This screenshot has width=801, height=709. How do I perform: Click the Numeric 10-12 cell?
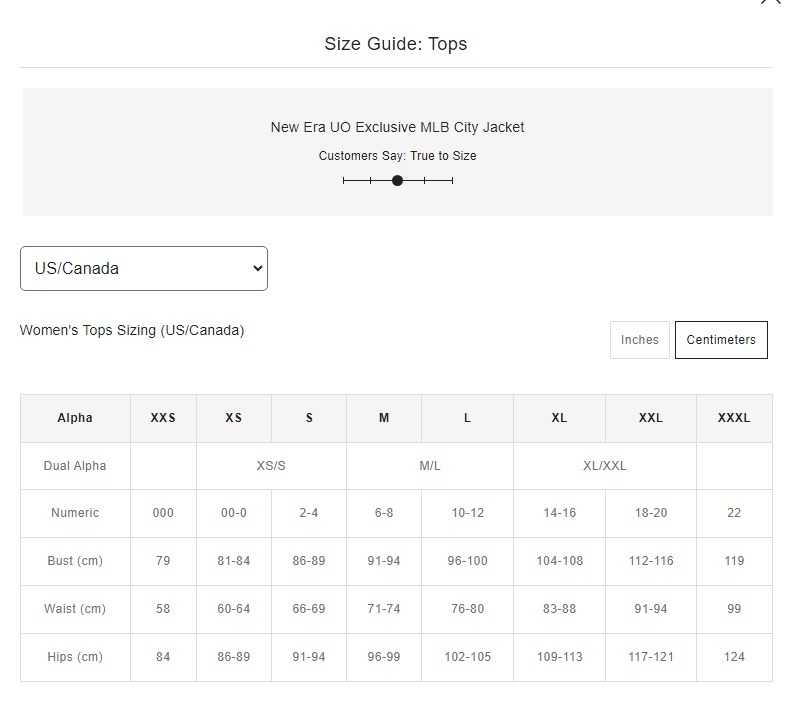467,513
